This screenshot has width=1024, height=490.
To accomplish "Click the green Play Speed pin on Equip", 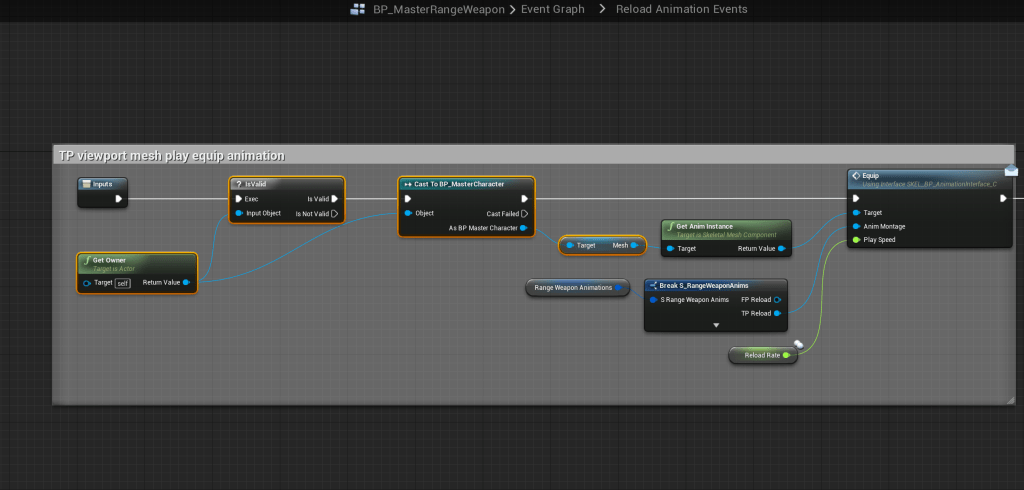I will tap(855, 240).
